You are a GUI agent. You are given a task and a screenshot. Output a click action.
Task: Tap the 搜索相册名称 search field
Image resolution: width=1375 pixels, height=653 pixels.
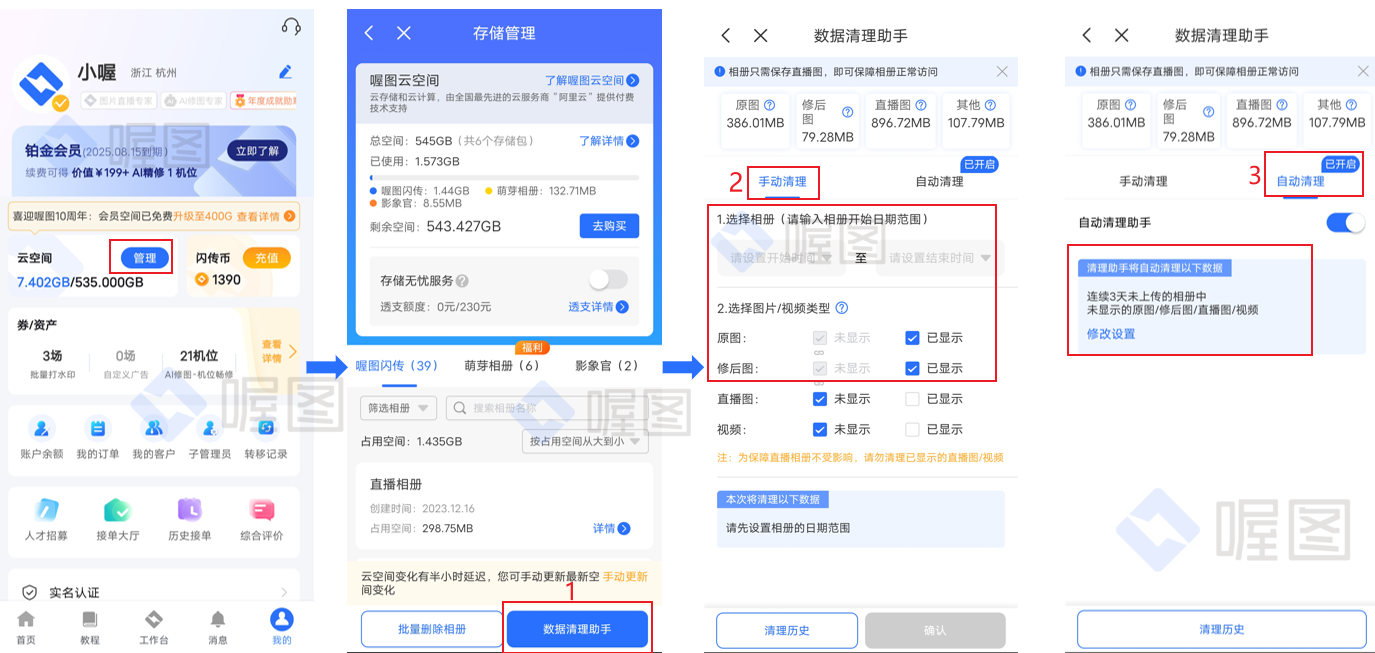tap(546, 408)
